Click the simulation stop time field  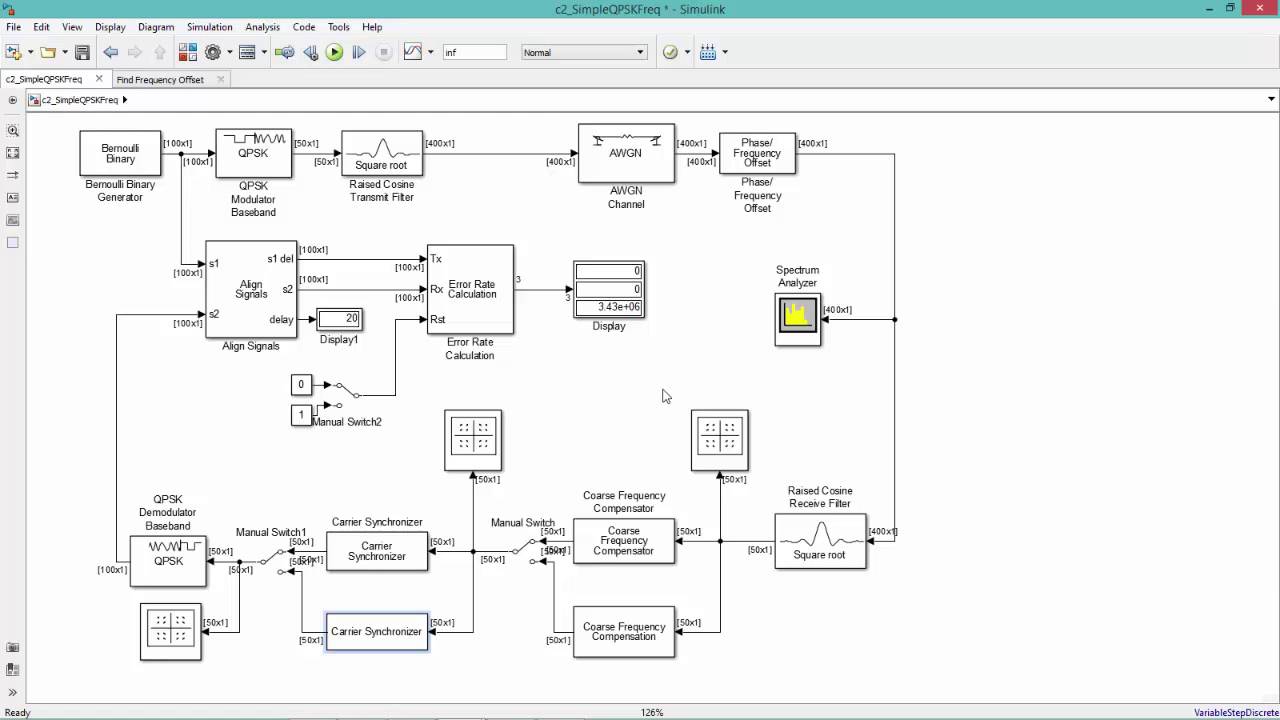click(474, 52)
